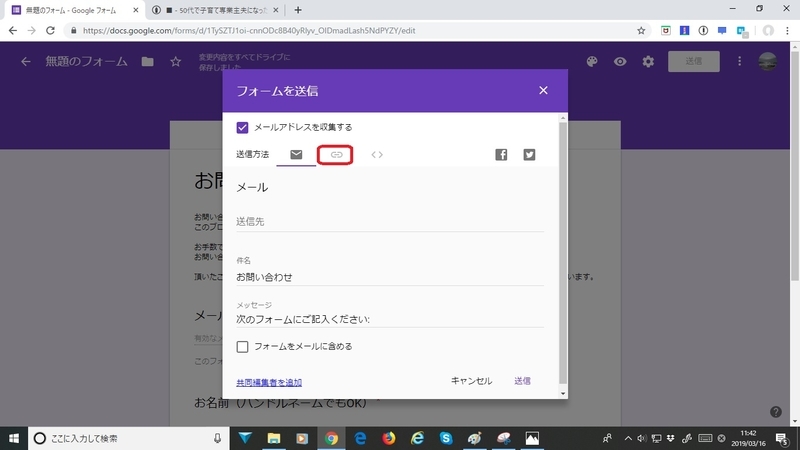Open the form settings gear icon
This screenshot has width=800, height=450.
coord(648,61)
